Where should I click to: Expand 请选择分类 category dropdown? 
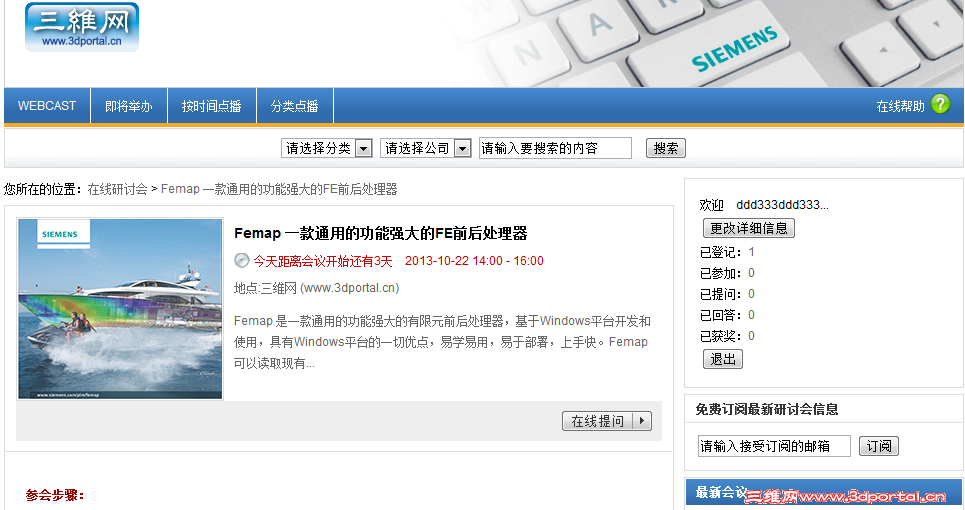click(327, 148)
